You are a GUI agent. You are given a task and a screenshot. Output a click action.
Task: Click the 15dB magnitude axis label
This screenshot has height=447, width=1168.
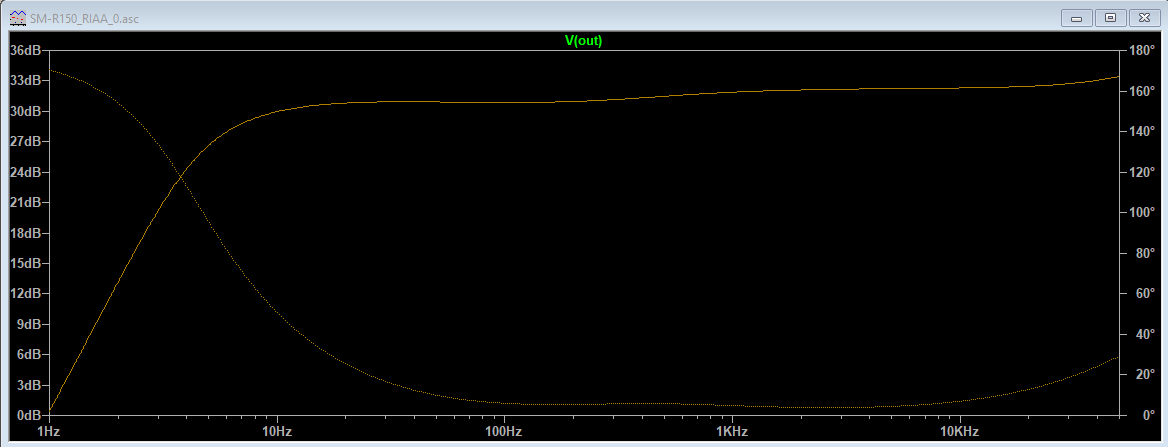click(25, 264)
